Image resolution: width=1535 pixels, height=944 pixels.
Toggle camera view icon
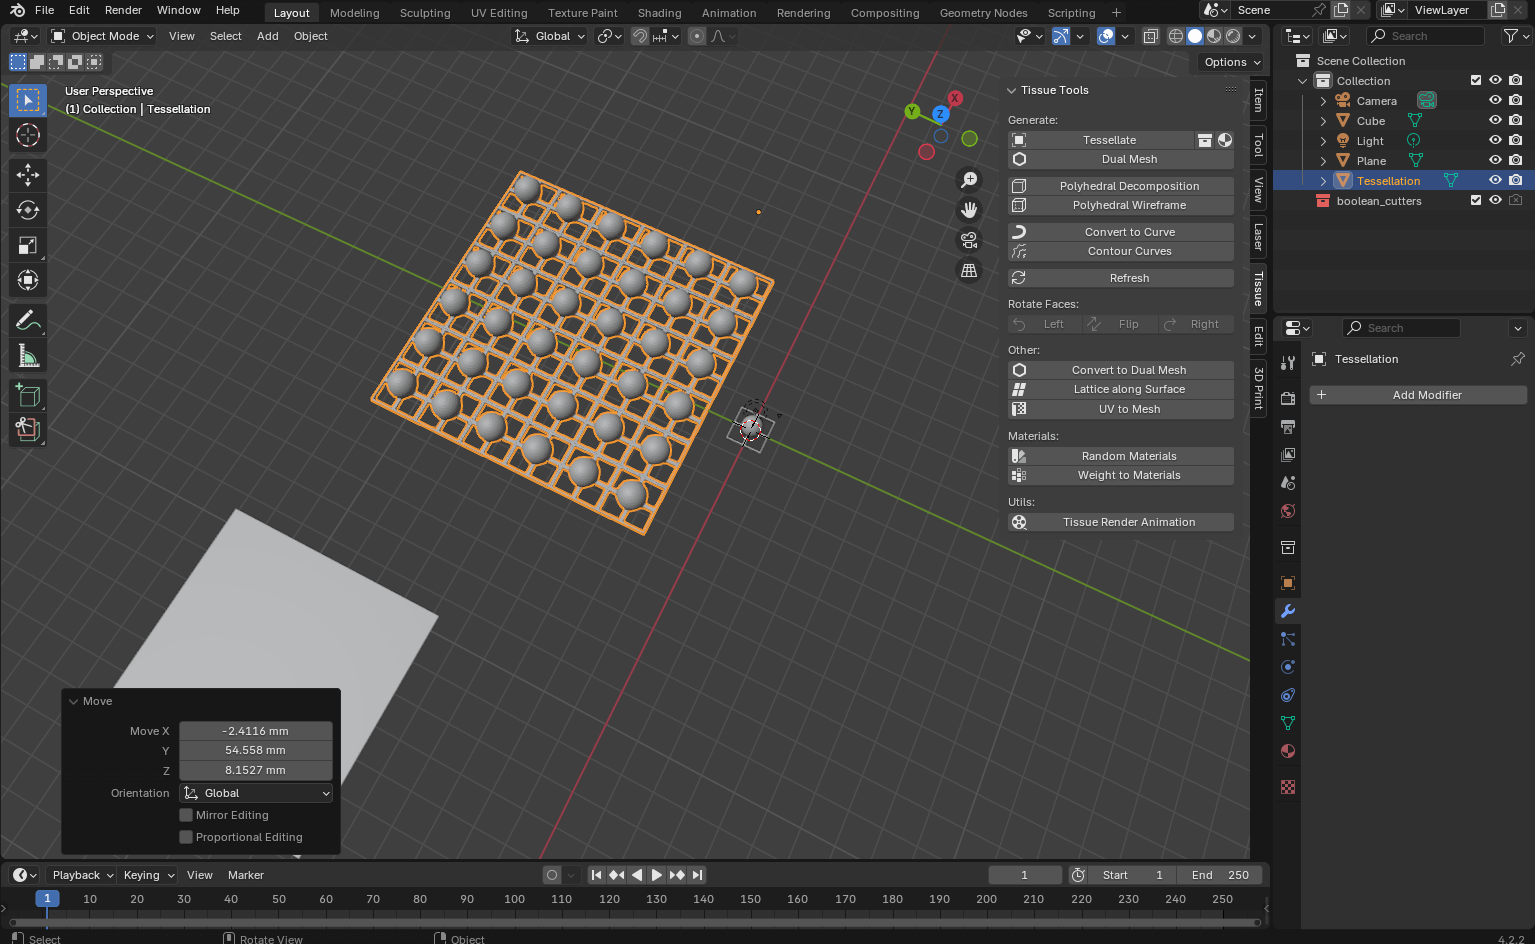(x=969, y=240)
